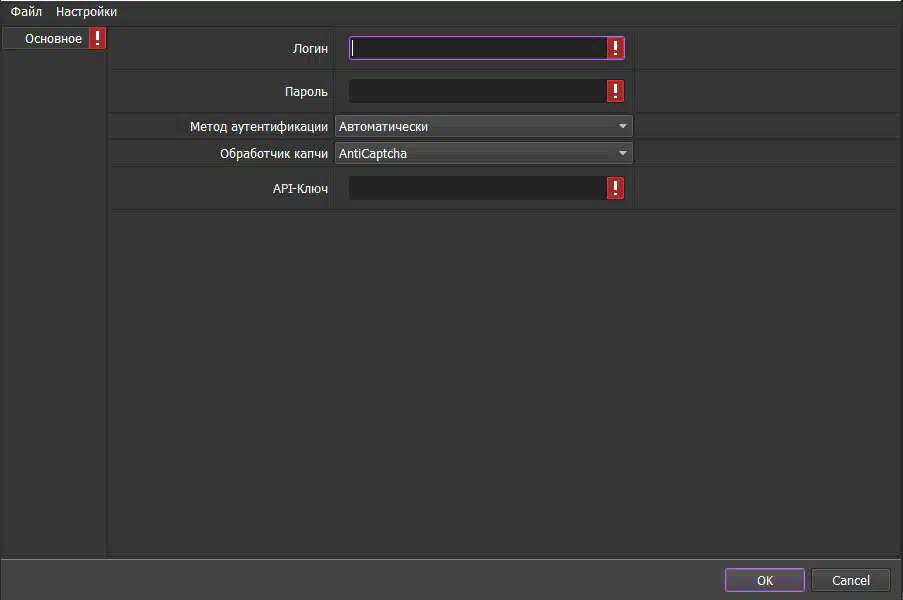This screenshot has width=903, height=600.
Task: Focus the Логин text field
Action: click(x=477, y=48)
